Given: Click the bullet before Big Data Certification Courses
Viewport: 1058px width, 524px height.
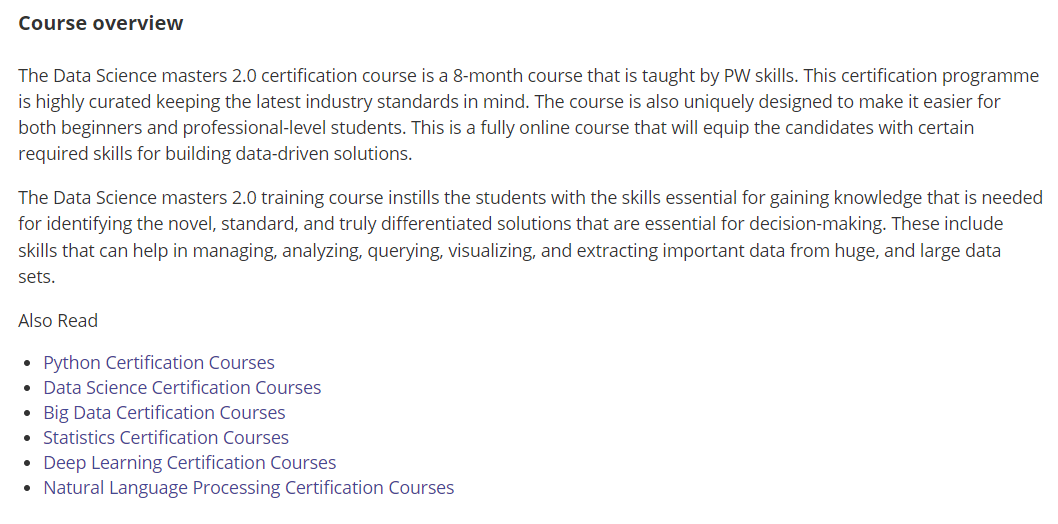Looking at the screenshot, I should (26, 413).
